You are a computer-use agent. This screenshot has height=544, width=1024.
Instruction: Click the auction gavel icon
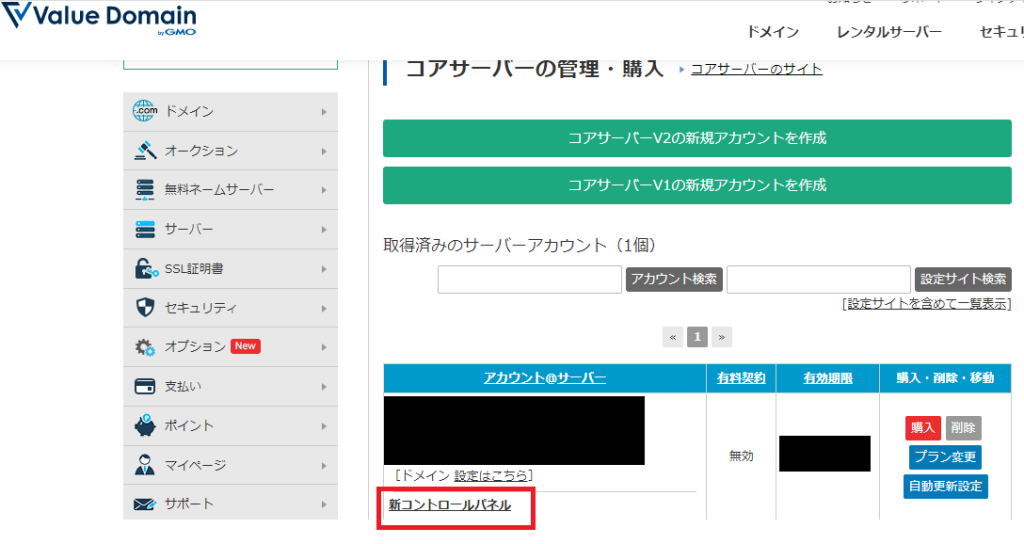[144, 150]
